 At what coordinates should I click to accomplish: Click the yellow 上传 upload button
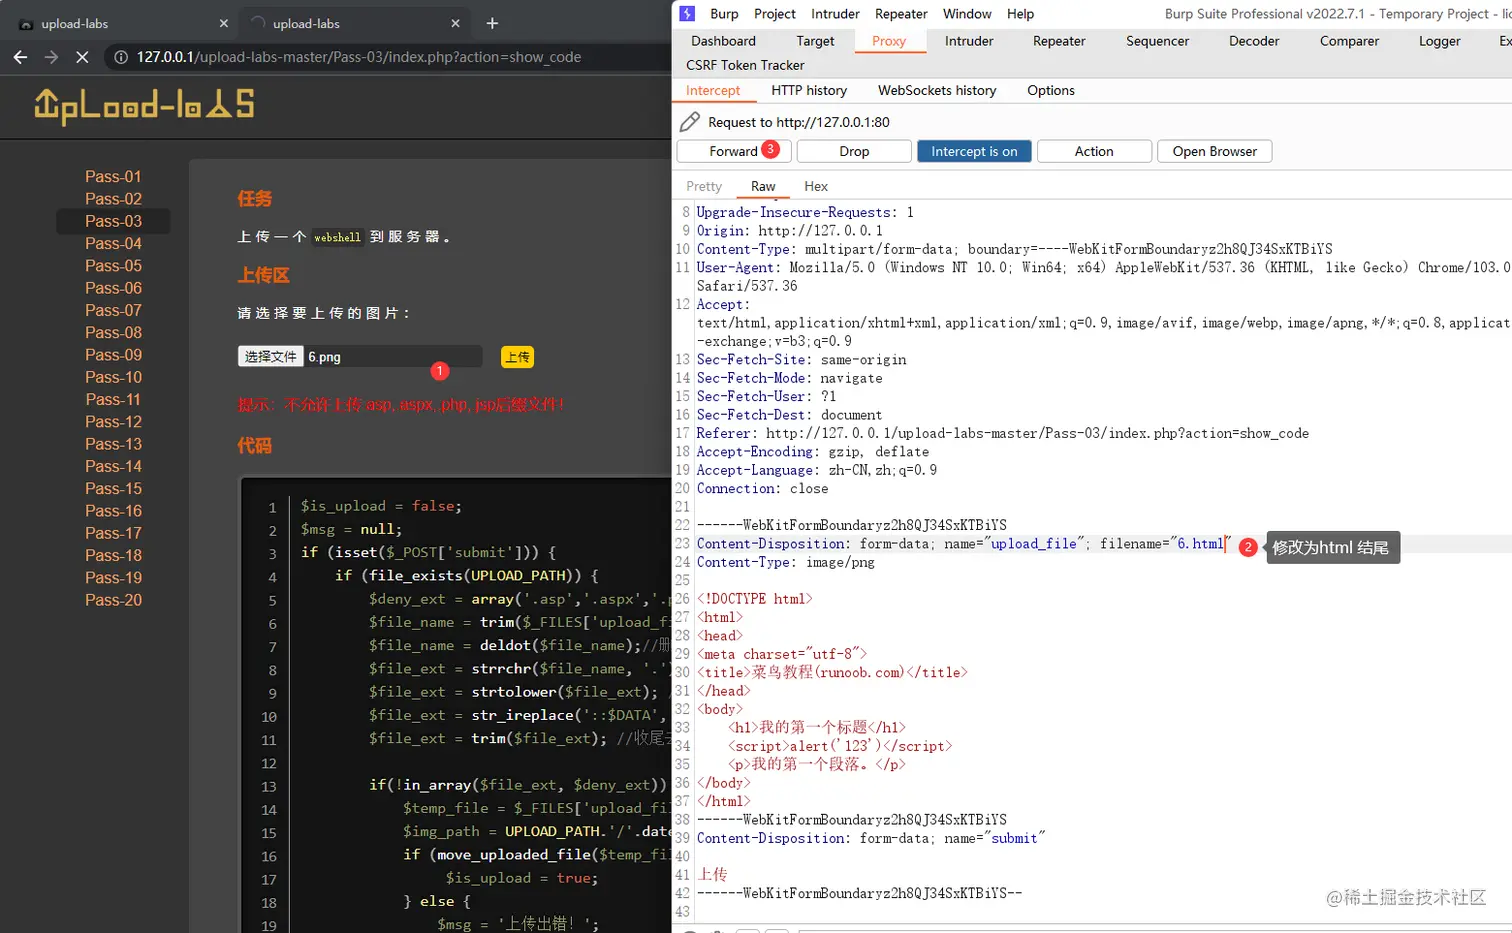coord(517,357)
